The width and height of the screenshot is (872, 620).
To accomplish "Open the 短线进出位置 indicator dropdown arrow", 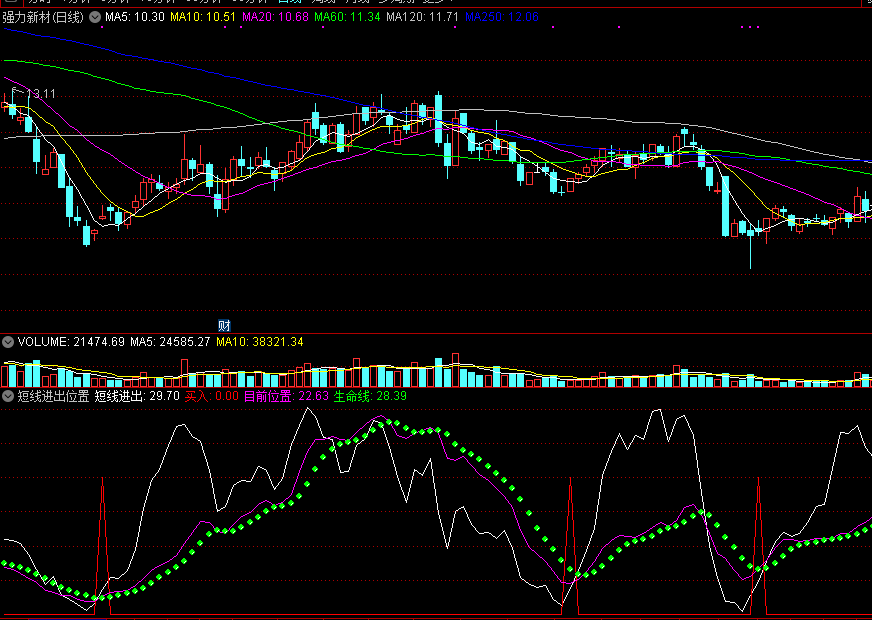I will tap(8, 396).
